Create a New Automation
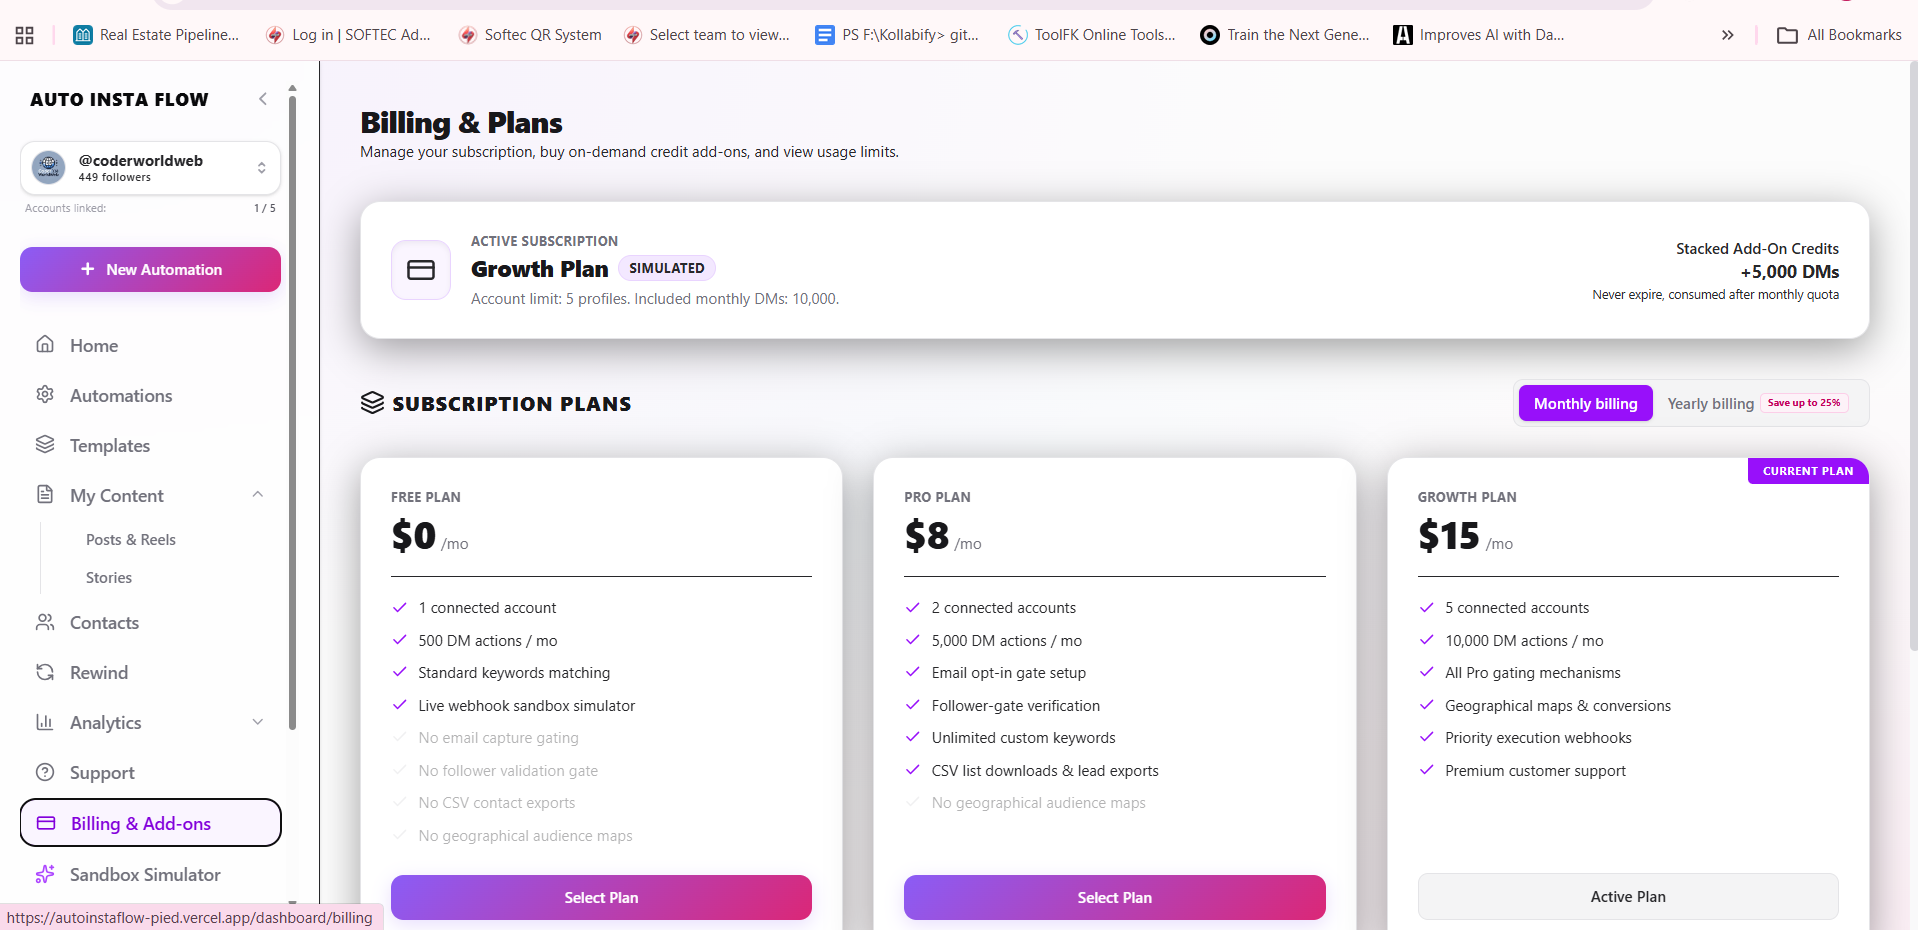This screenshot has width=1918, height=930. (x=150, y=270)
